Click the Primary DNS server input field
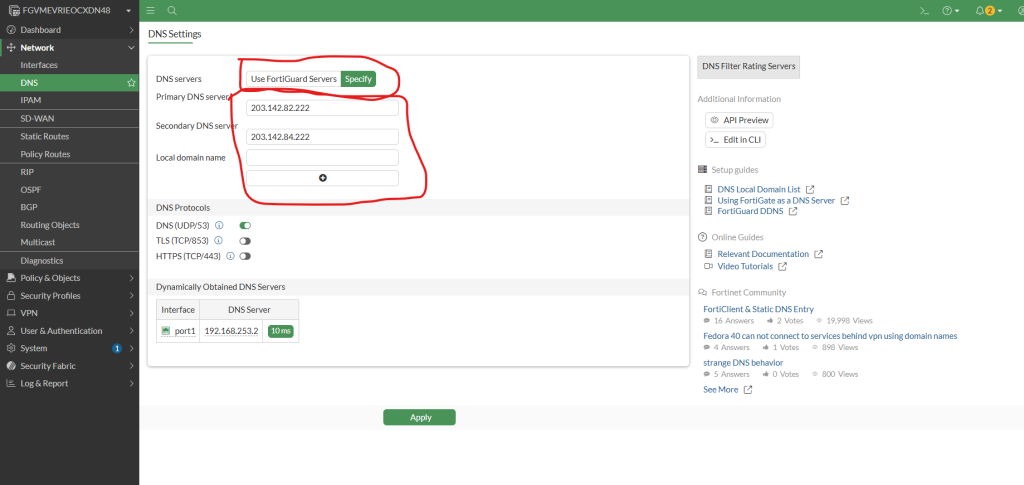The height and width of the screenshot is (485, 1024). tap(322, 107)
